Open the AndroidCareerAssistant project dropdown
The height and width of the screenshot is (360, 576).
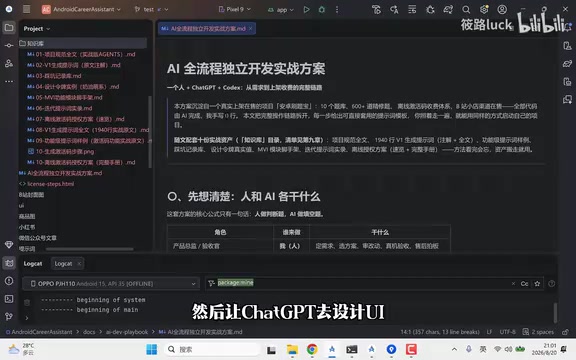coord(81,9)
